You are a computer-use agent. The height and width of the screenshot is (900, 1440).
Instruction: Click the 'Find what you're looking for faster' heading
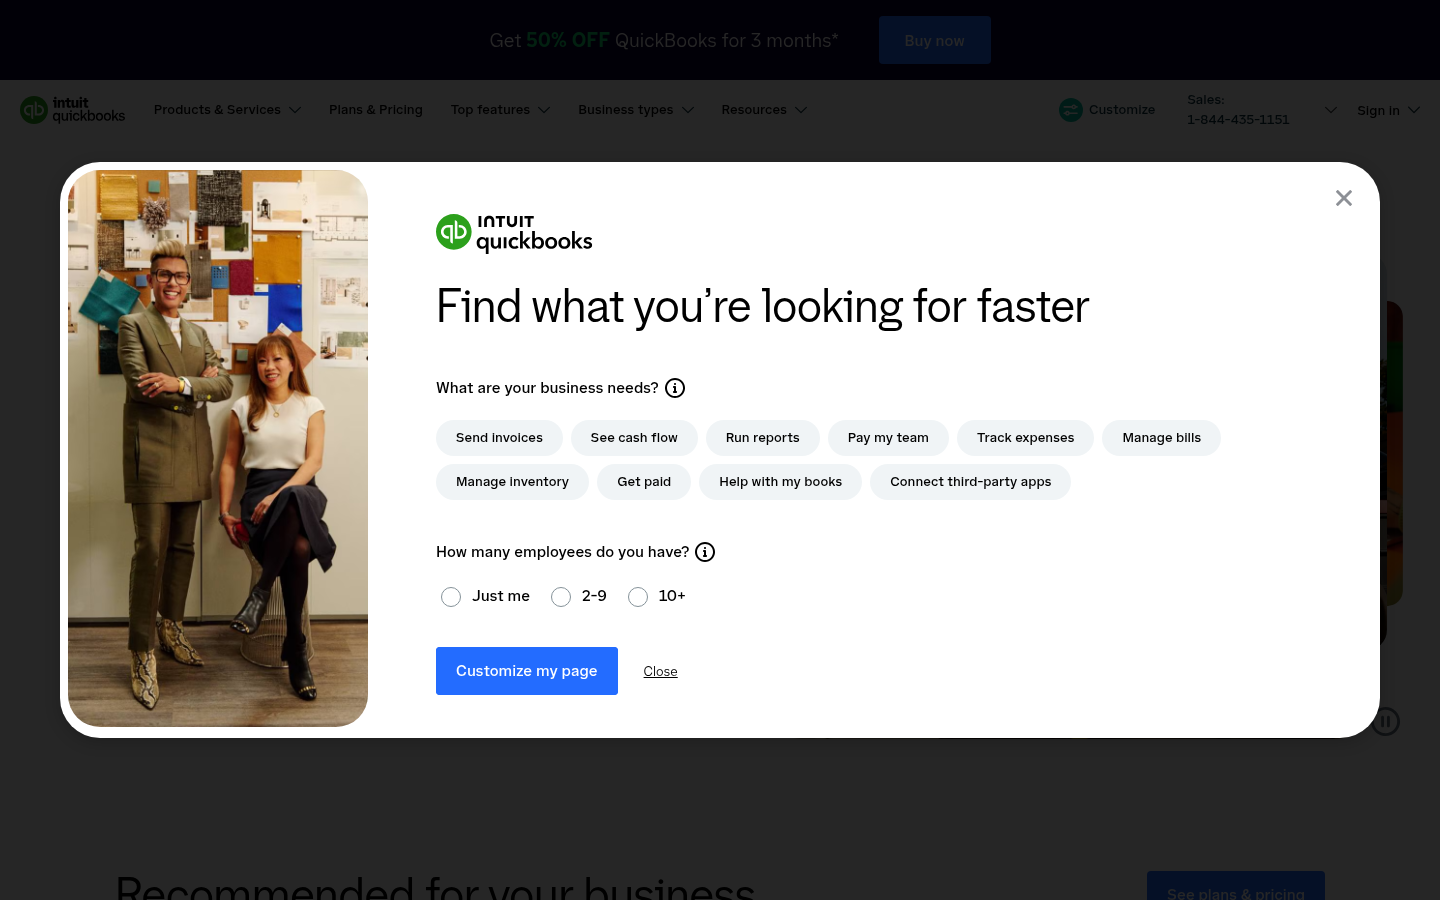click(x=762, y=307)
